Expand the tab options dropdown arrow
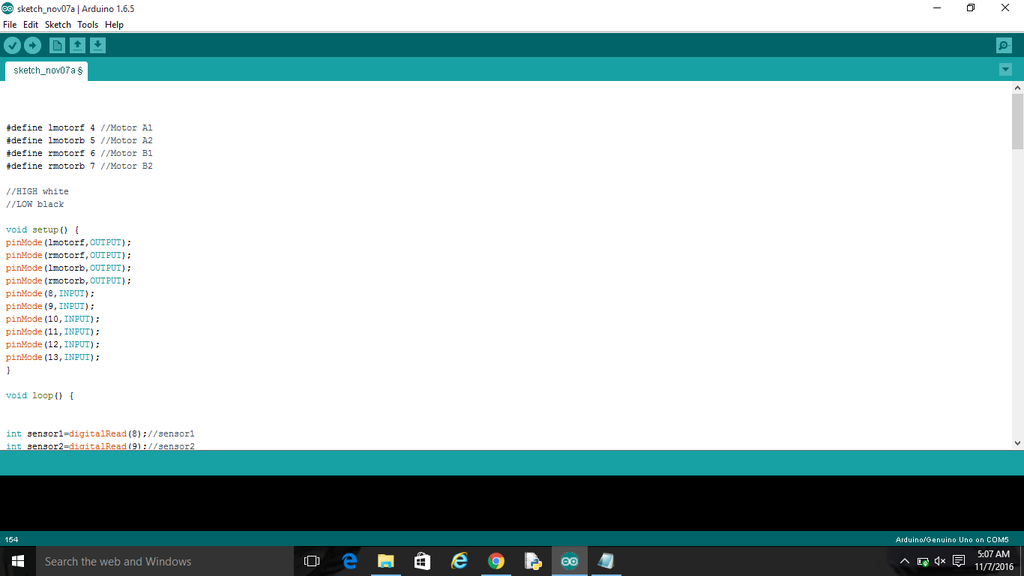Screen dimensions: 1024x576 tap(1005, 70)
